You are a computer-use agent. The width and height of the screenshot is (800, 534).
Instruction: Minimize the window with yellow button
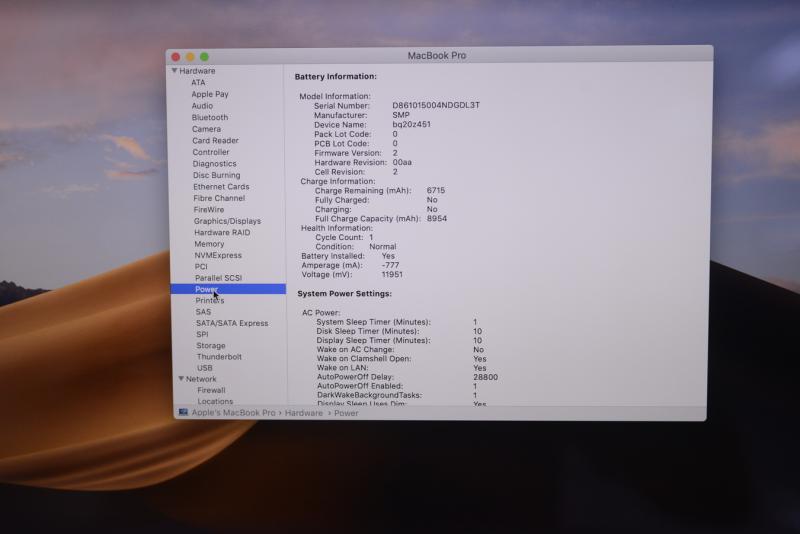[190, 57]
